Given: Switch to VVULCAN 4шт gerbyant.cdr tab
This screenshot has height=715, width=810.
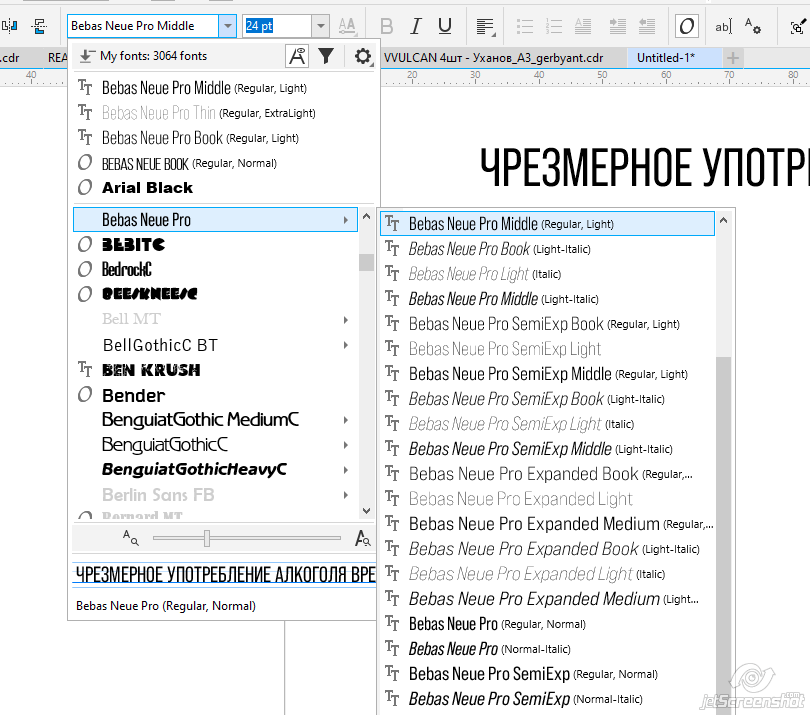Looking at the screenshot, I should click(x=493, y=58).
